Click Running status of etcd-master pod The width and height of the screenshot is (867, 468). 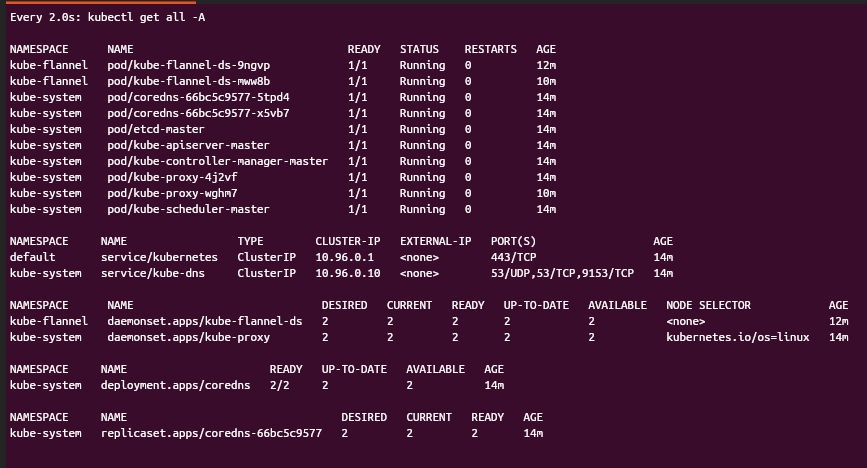pyautogui.click(x=422, y=129)
